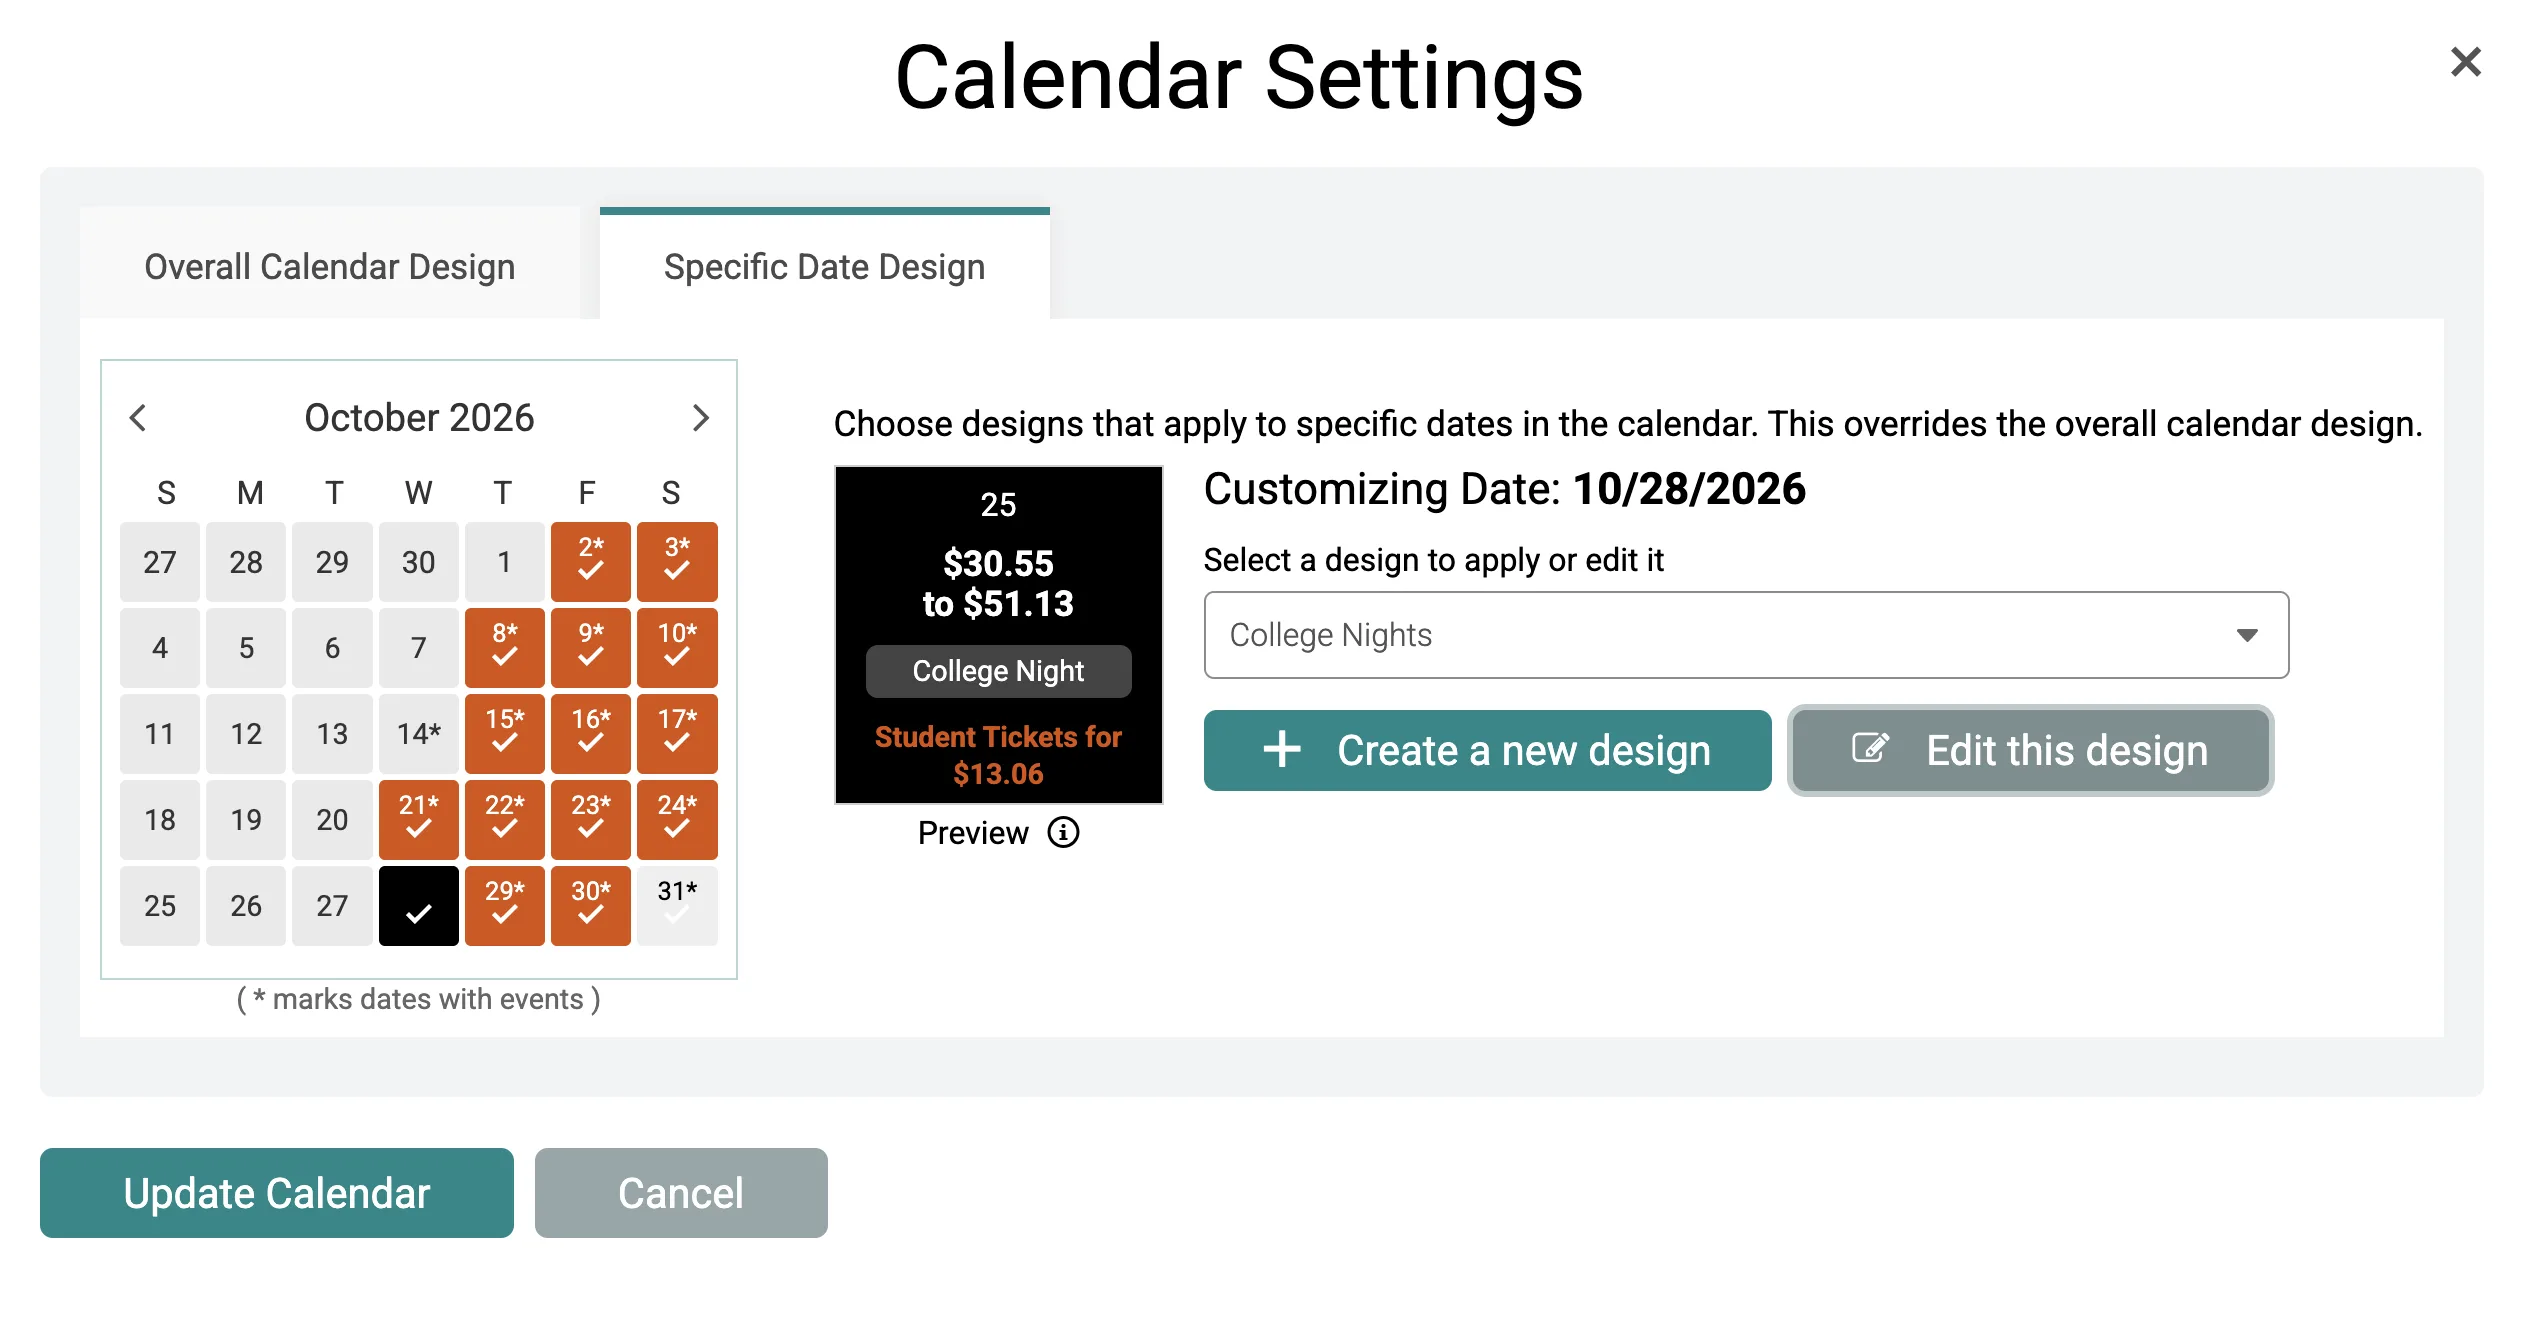Switch to Overall Calendar Design tab
The width and height of the screenshot is (2522, 1318).
tap(330, 266)
